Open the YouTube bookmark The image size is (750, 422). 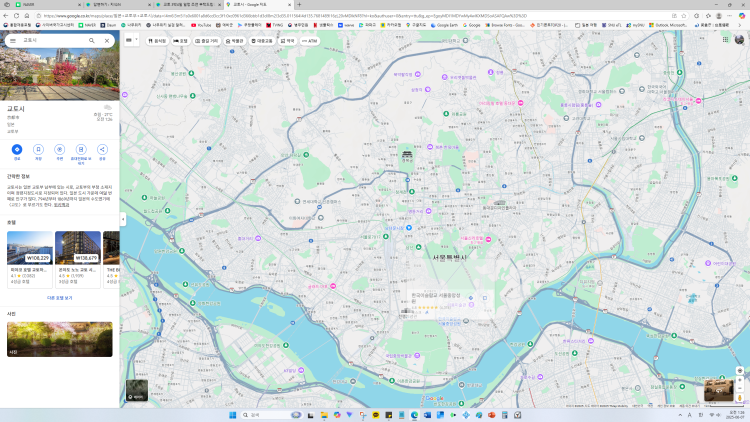pyautogui.click(x=201, y=25)
